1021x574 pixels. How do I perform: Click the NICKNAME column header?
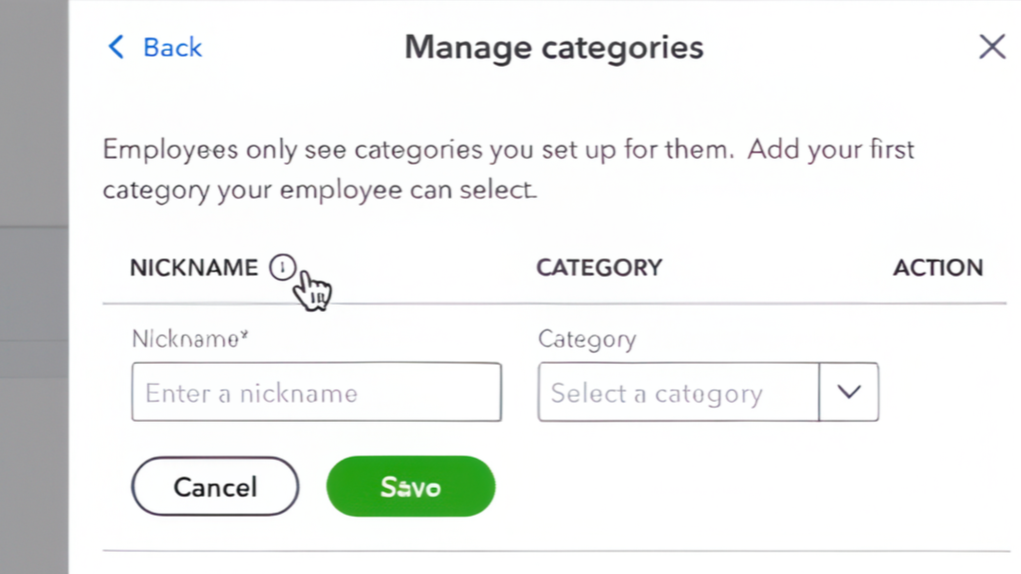(194, 268)
